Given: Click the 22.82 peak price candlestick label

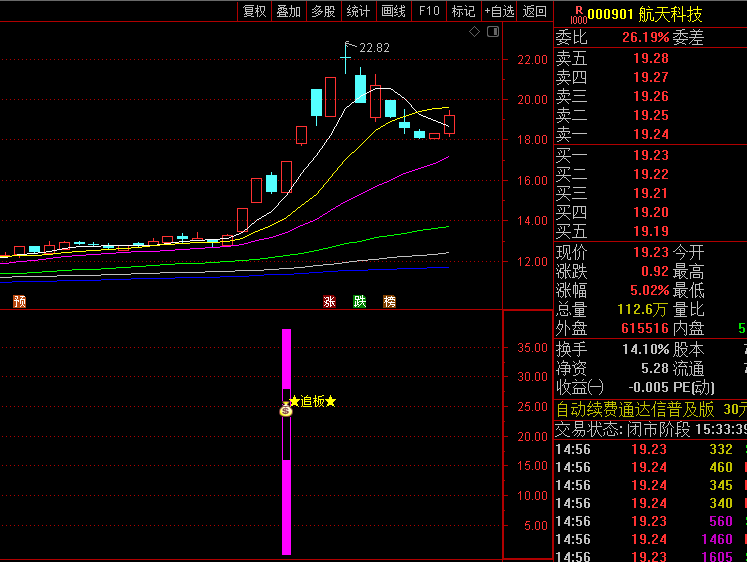Looking at the screenshot, I should [374, 47].
